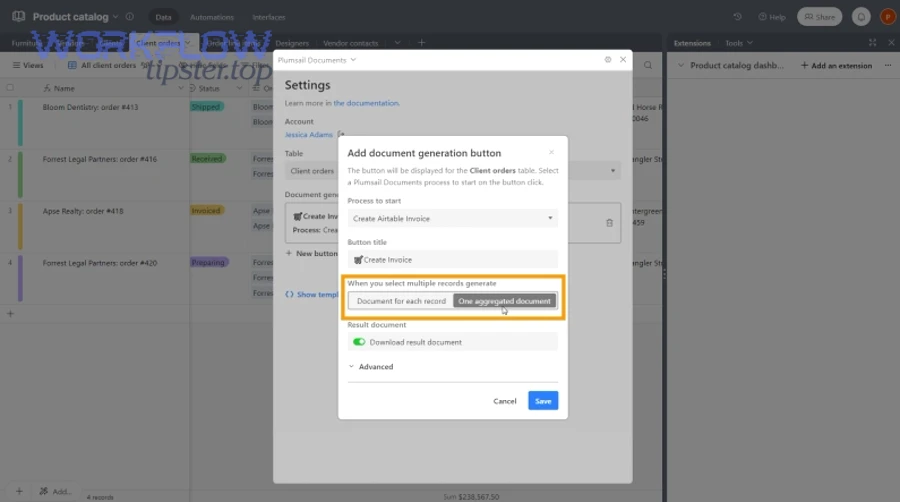Click the search magnifier icon

click(647, 65)
